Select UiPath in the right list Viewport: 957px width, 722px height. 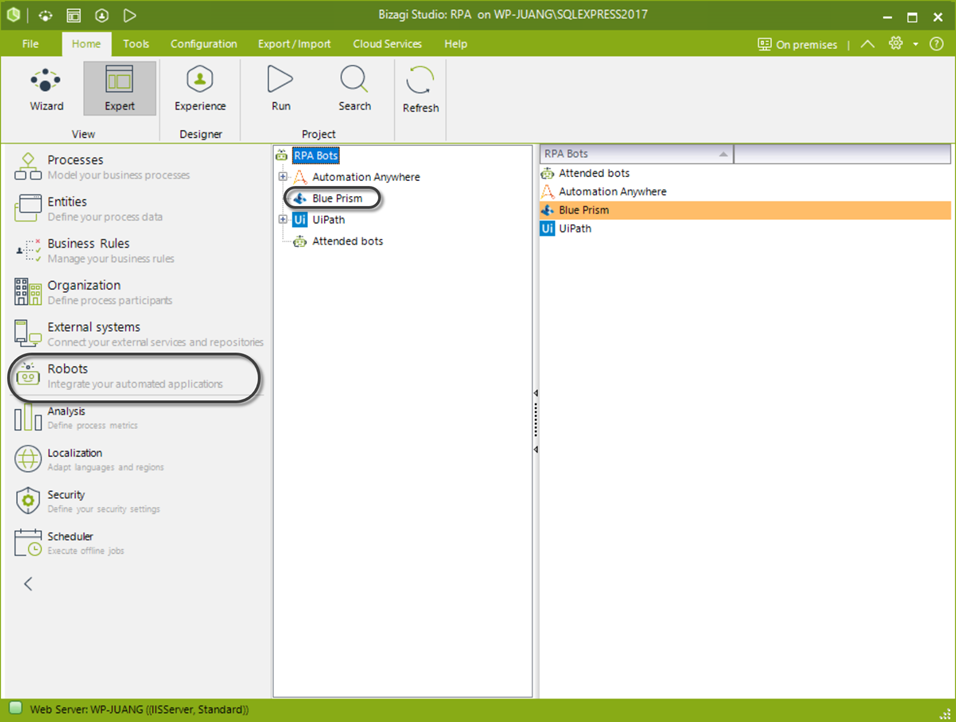(575, 228)
